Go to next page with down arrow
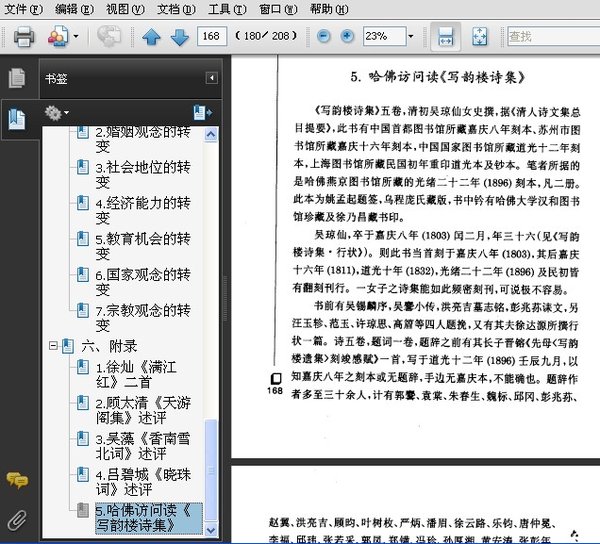The height and width of the screenshot is (544, 600). (179, 37)
